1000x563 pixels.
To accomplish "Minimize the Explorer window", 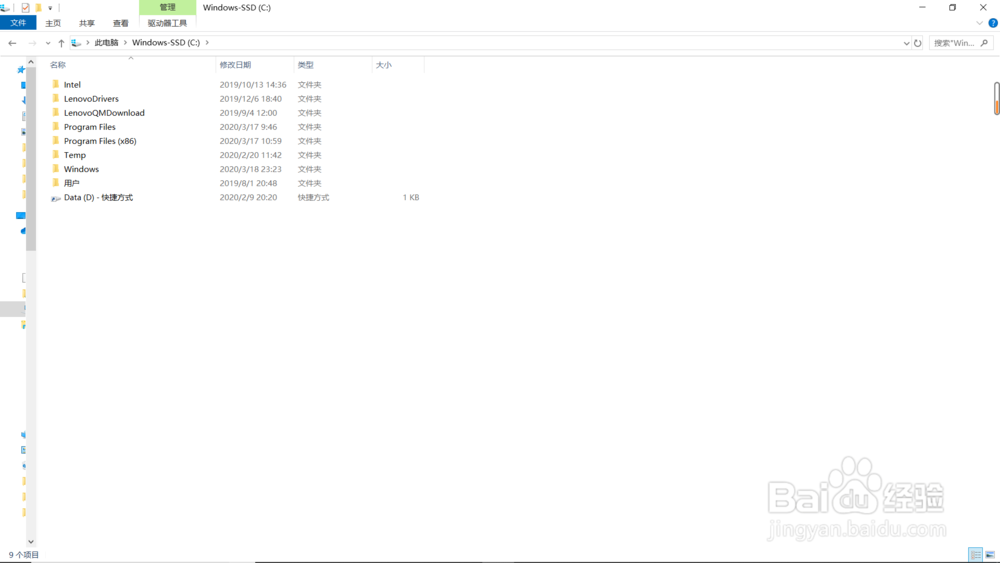I will (x=922, y=8).
